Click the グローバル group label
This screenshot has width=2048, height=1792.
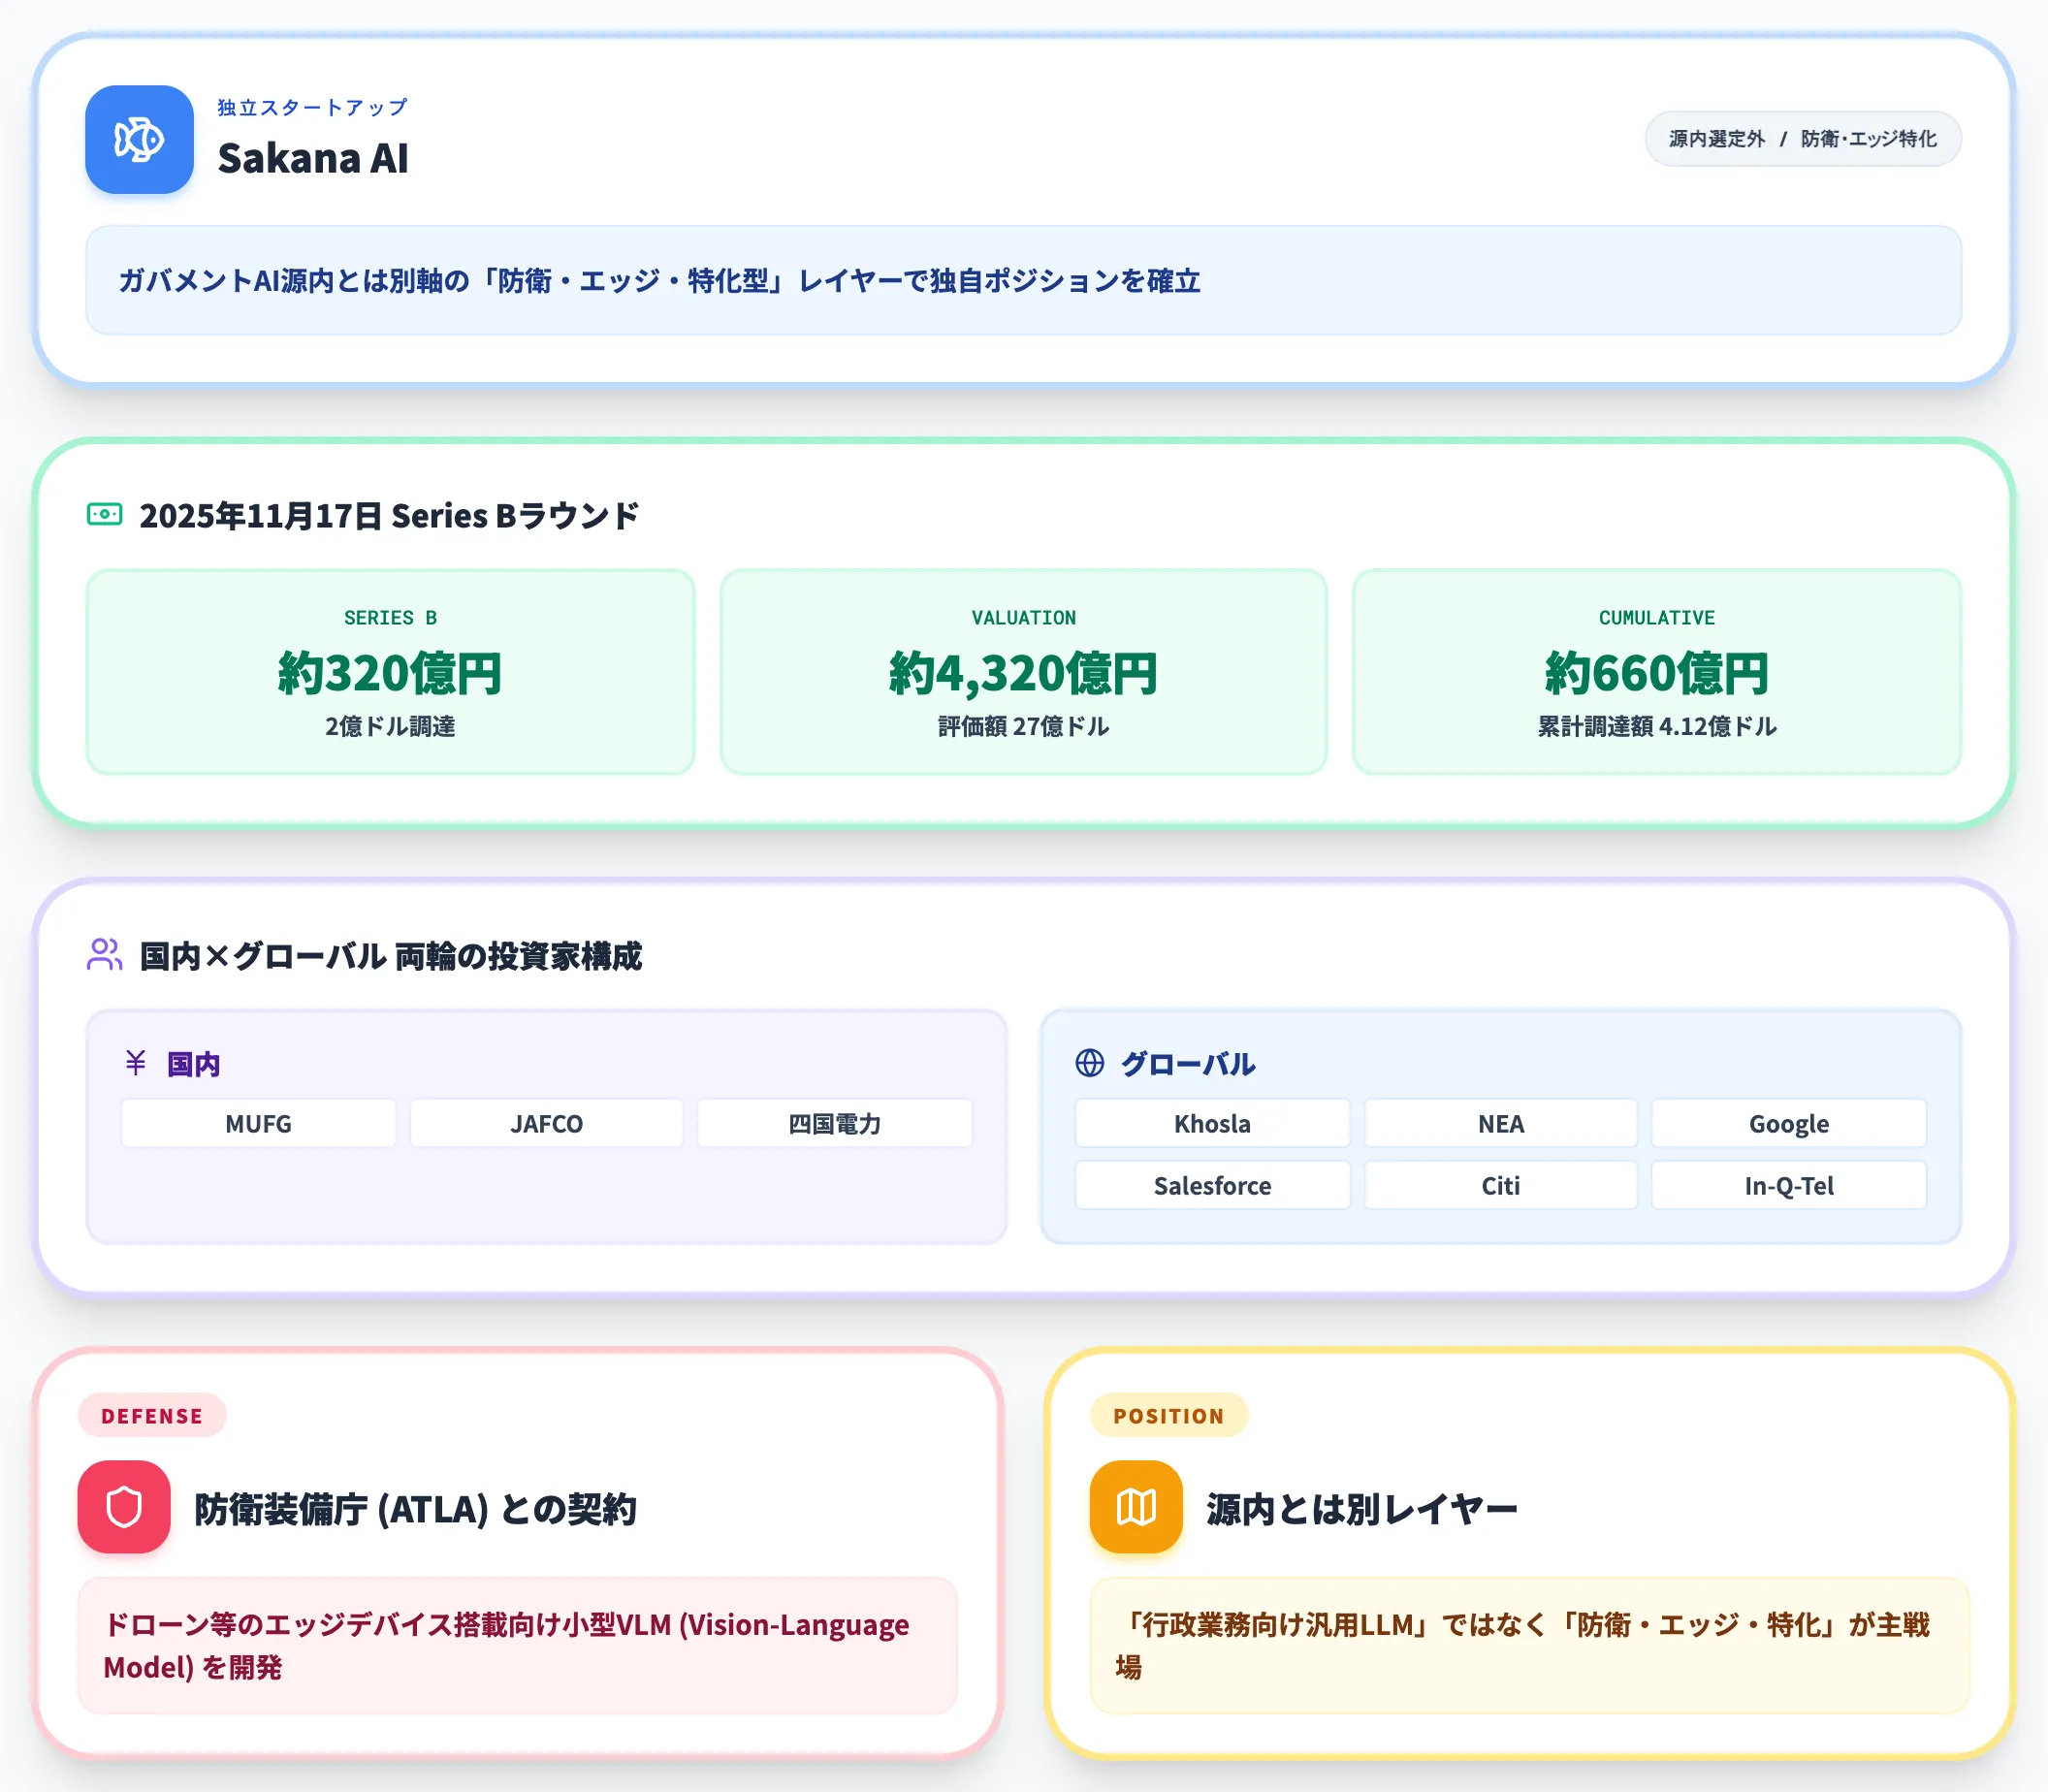[1188, 1064]
